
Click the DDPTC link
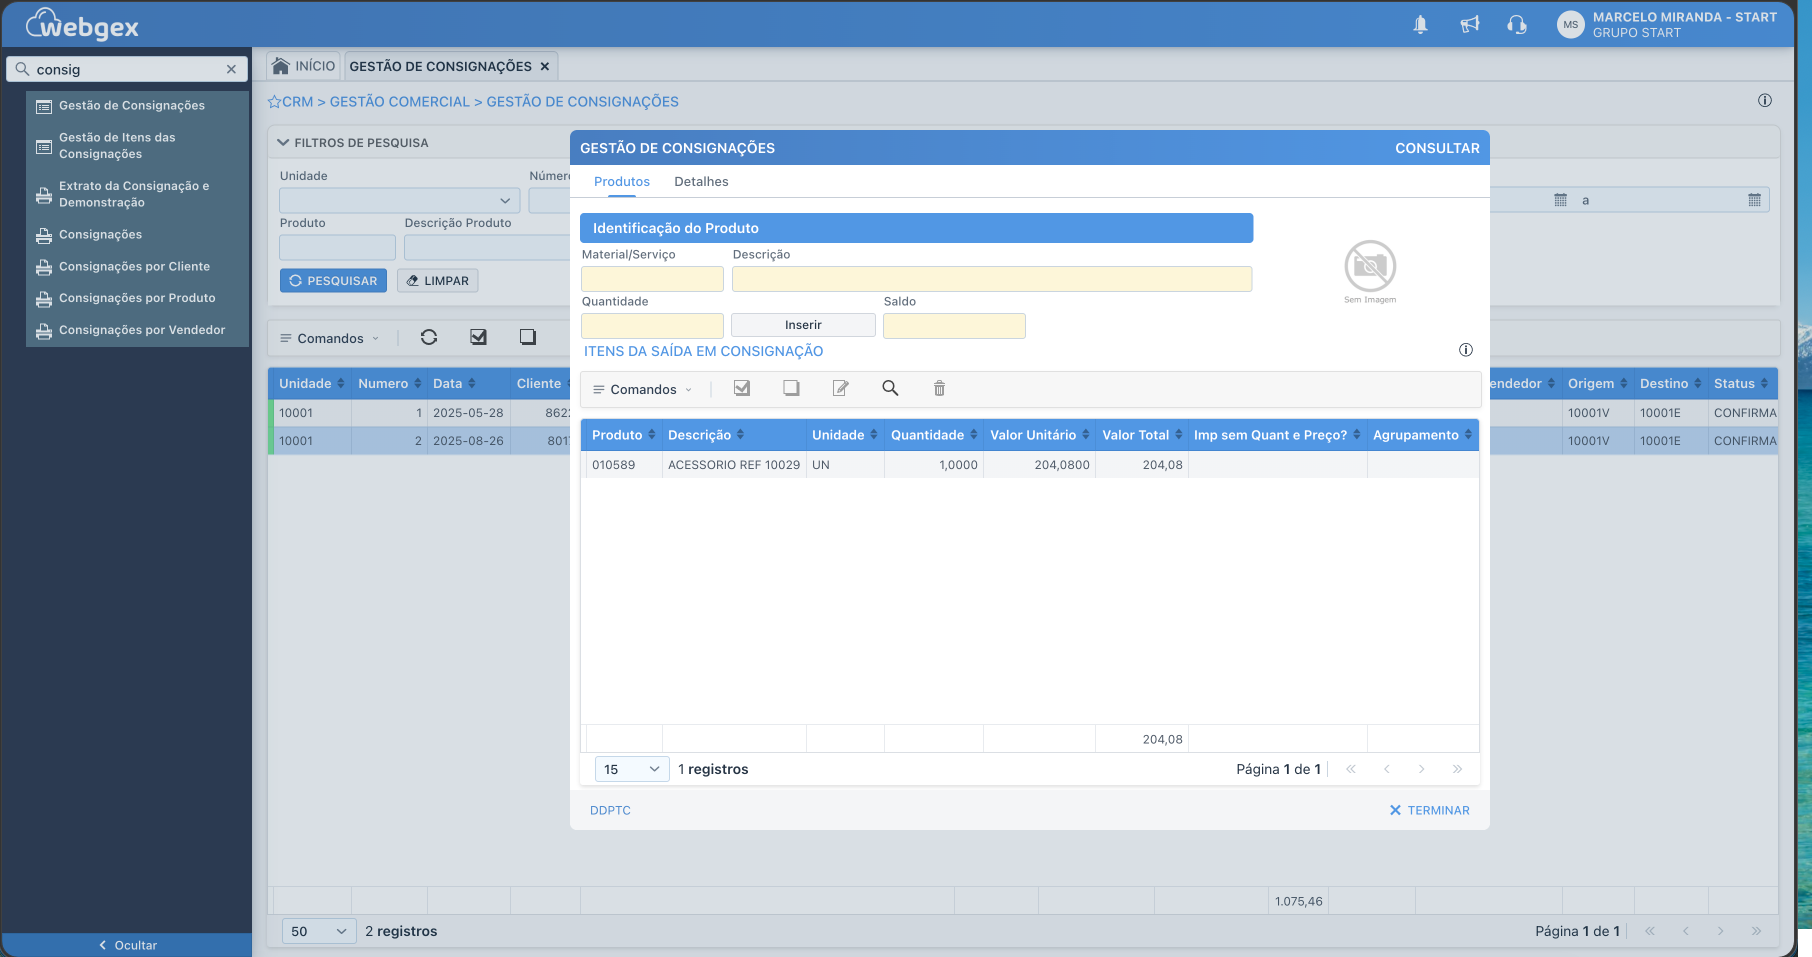(610, 811)
